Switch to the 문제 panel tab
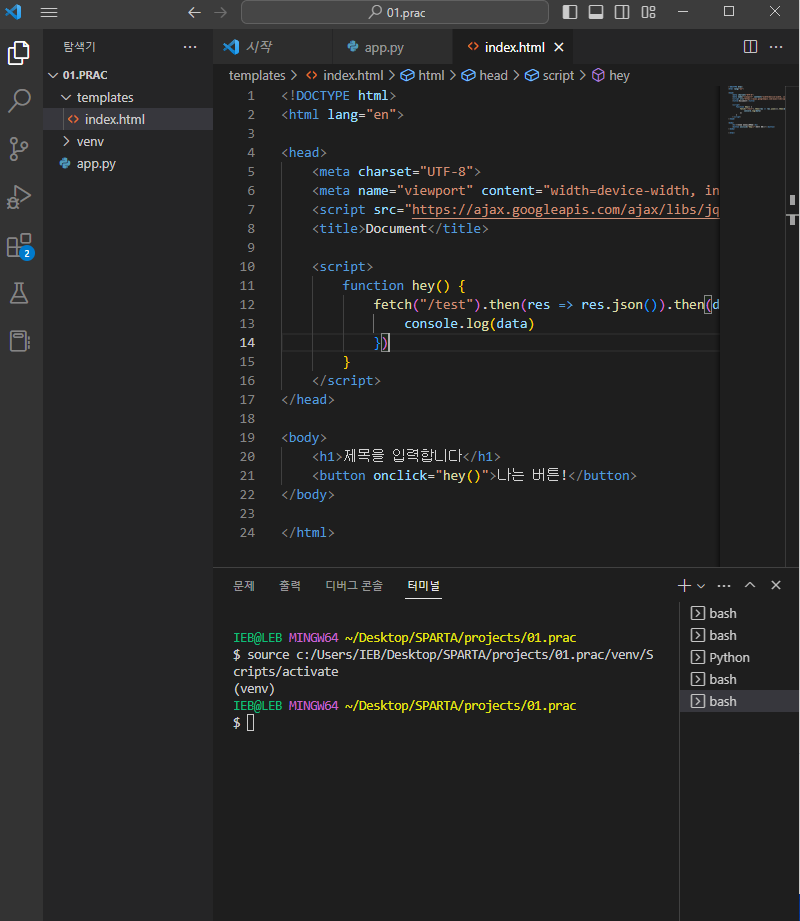The width and height of the screenshot is (800, 921). tap(244, 586)
